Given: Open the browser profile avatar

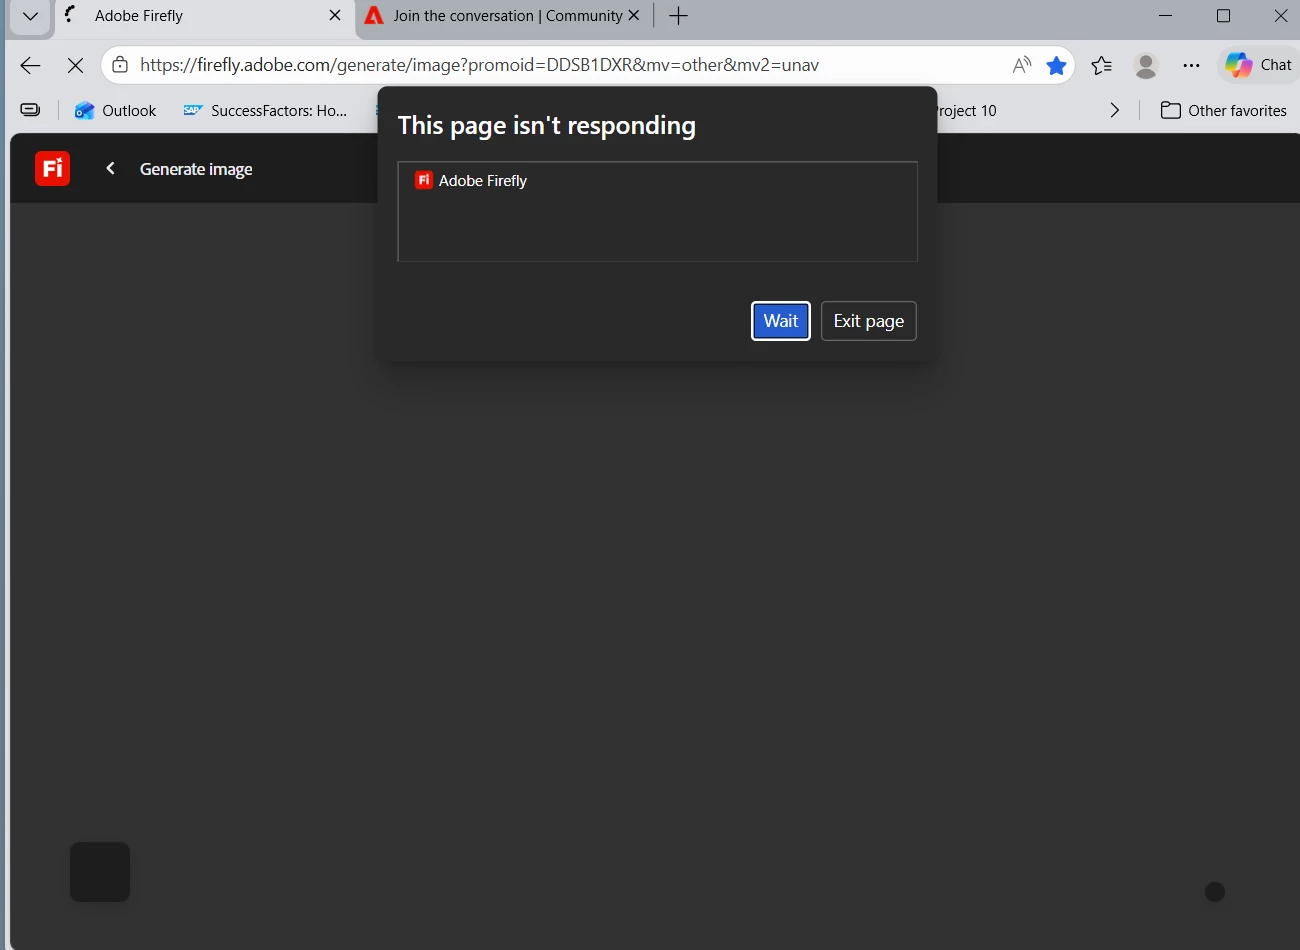Looking at the screenshot, I should click(x=1146, y=66).
